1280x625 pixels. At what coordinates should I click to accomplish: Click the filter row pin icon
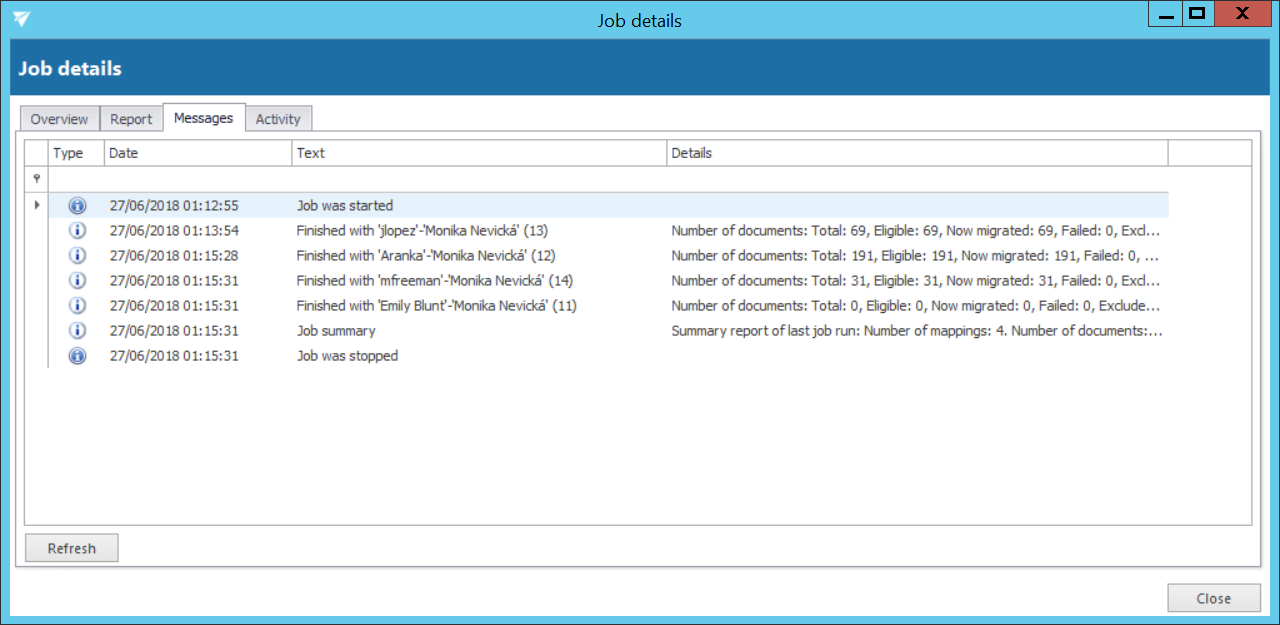click(x=37, y=179)
